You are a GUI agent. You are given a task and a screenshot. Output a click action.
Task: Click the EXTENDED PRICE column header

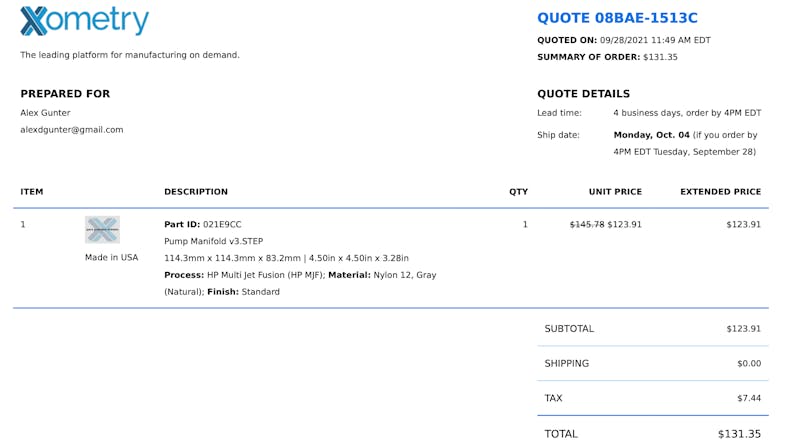(x=720, y=192)
